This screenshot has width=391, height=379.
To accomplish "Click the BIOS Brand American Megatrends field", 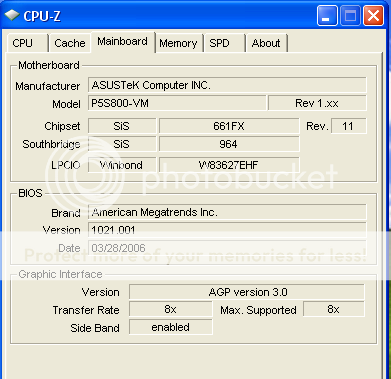I will tap(227, 212).
